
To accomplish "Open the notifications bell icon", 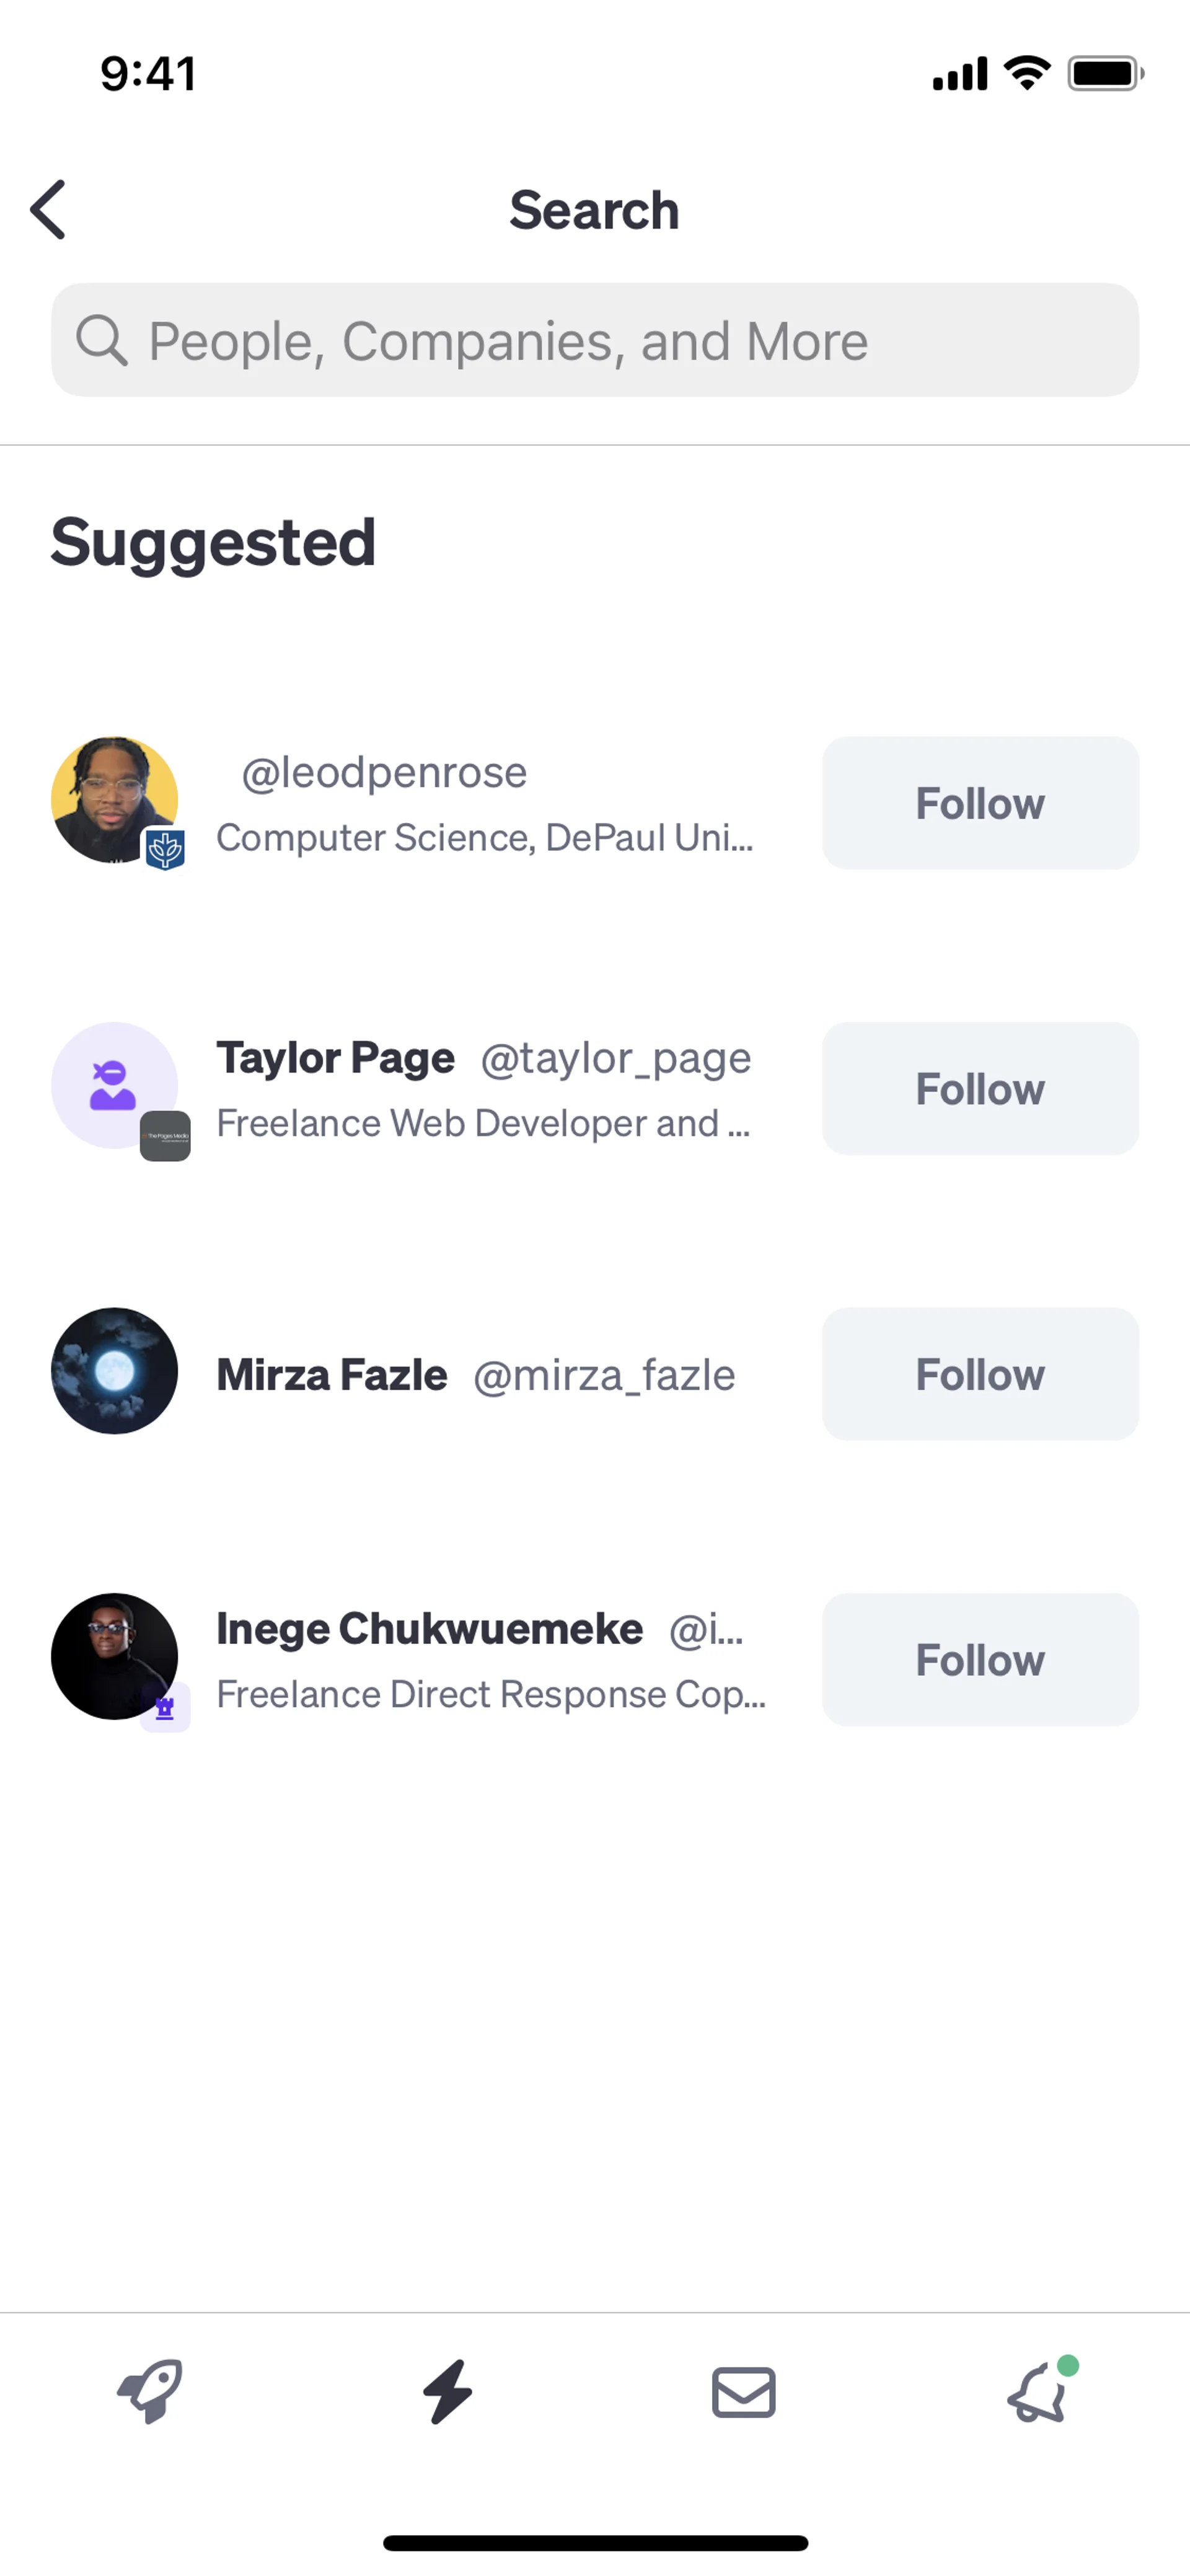I will click(x=1039, y=2392).
